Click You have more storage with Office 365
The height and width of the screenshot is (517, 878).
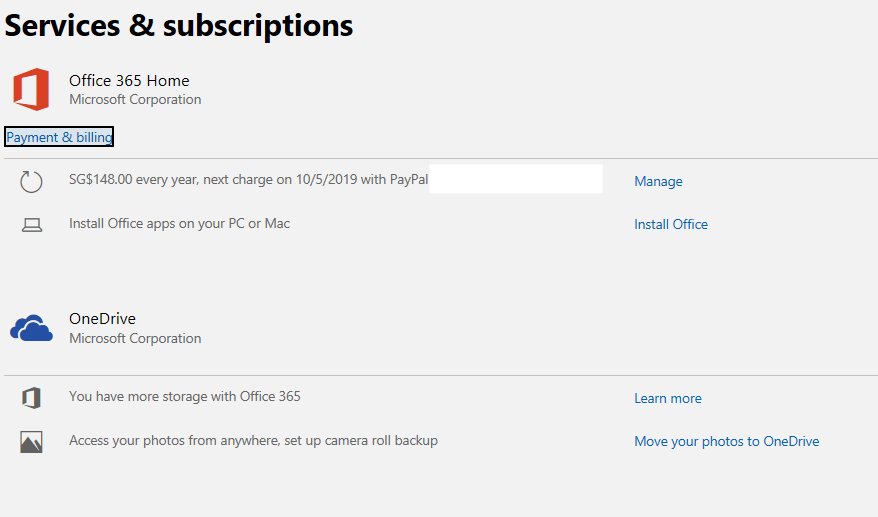click(x=185, y=397)
